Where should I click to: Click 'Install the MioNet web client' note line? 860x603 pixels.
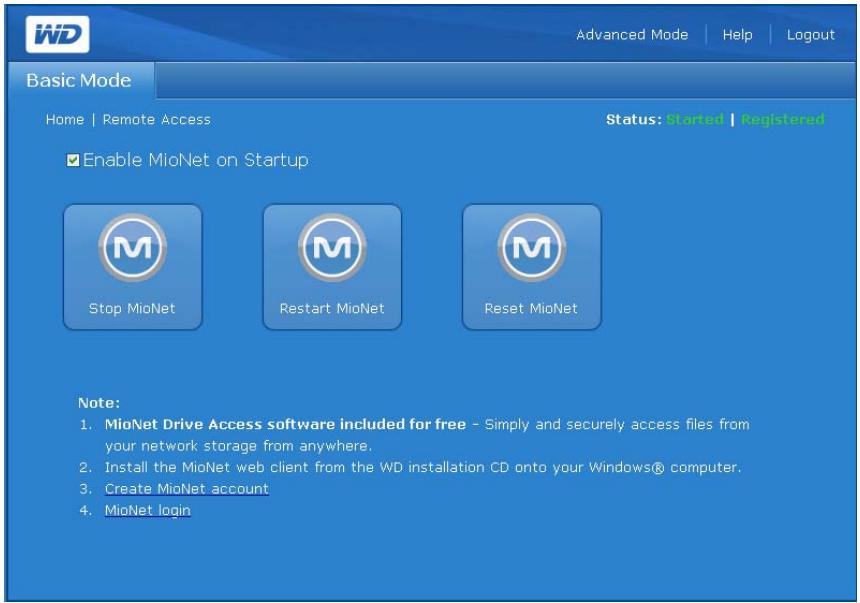click(x=423, y=467)
